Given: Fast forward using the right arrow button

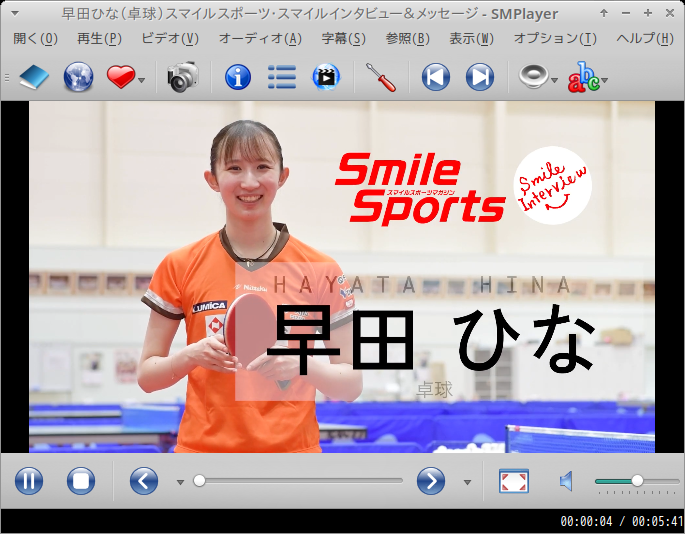Looking at the screenshot, I should point(431,481).
